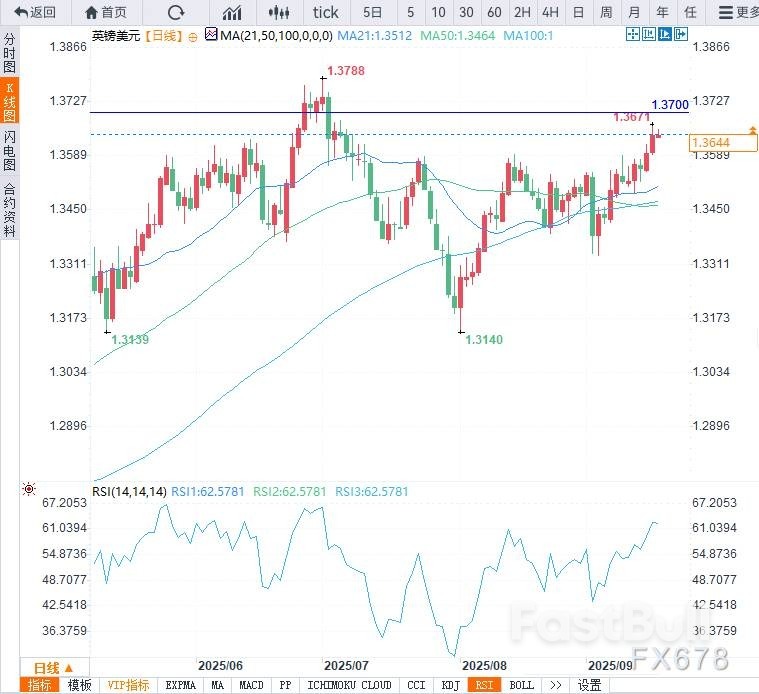Enable the MACD indicator
The image size is (759, 694).
[251, 685]
